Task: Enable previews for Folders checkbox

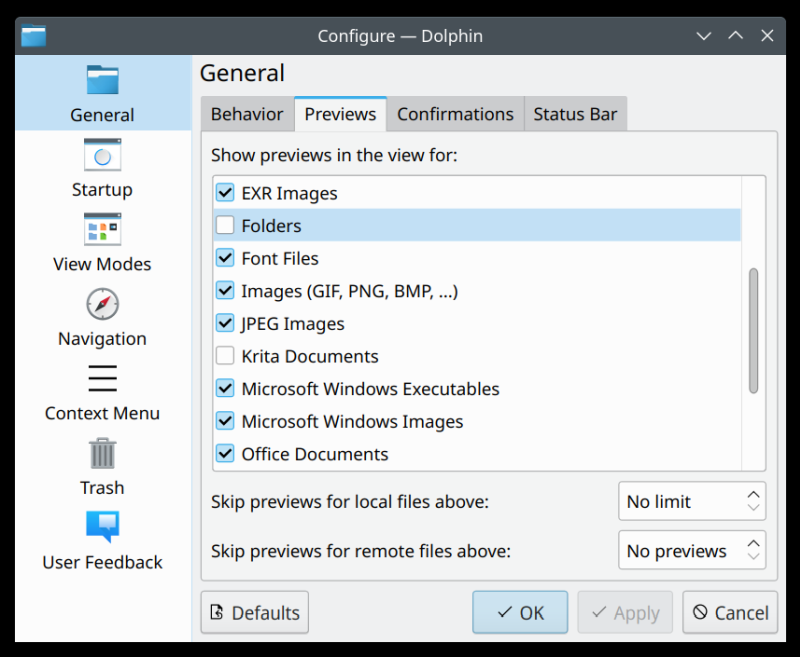Action: [225, 226]
